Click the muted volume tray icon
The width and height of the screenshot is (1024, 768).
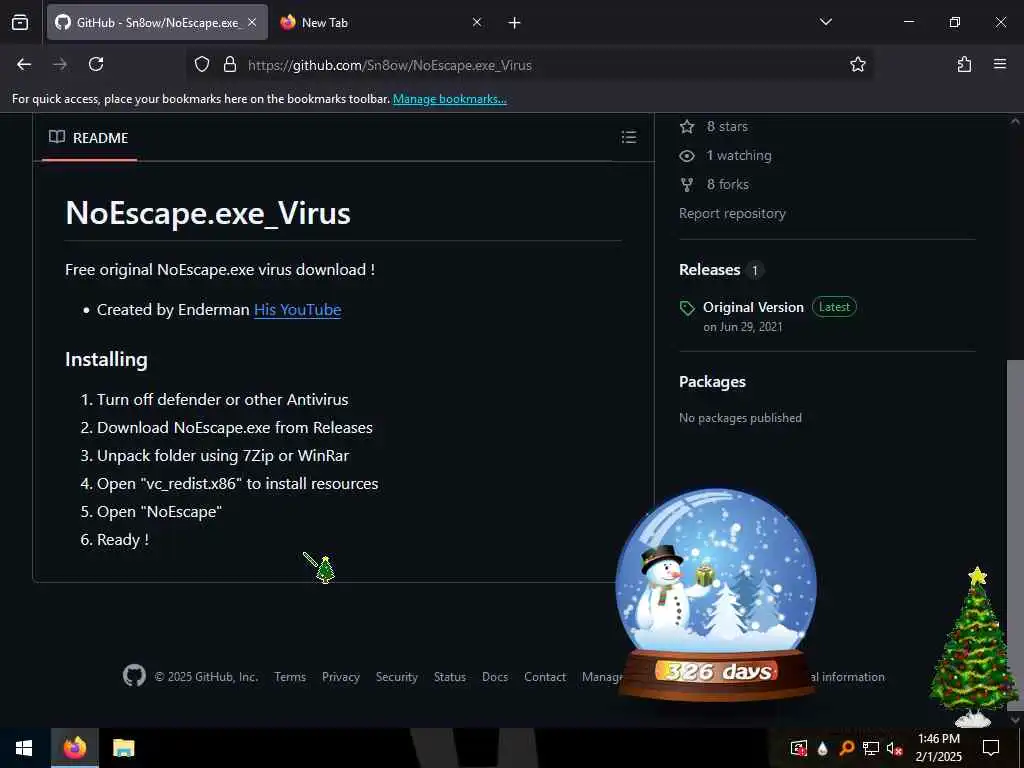pyautogui.click(x=894, y=748)
